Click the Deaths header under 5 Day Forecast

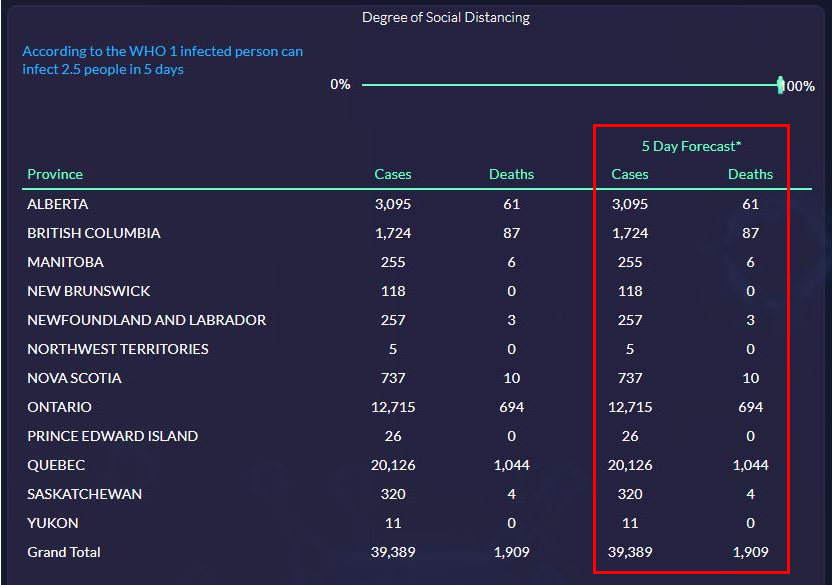[750, 174]
